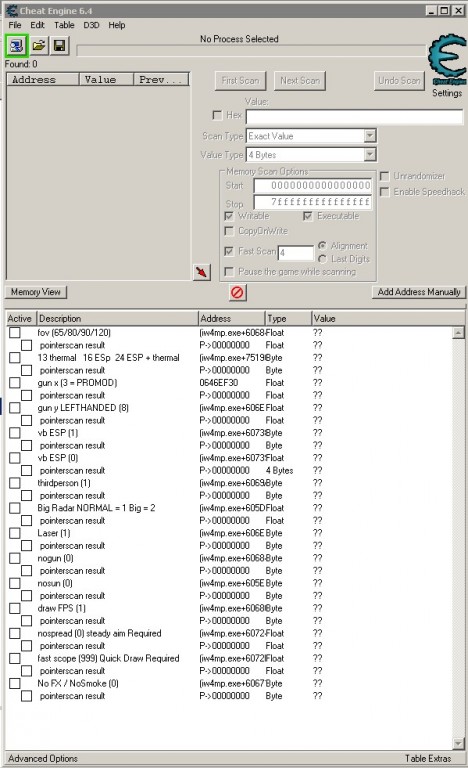Select the Alignment radio button

pyautogui.click(x=322, y=245)
